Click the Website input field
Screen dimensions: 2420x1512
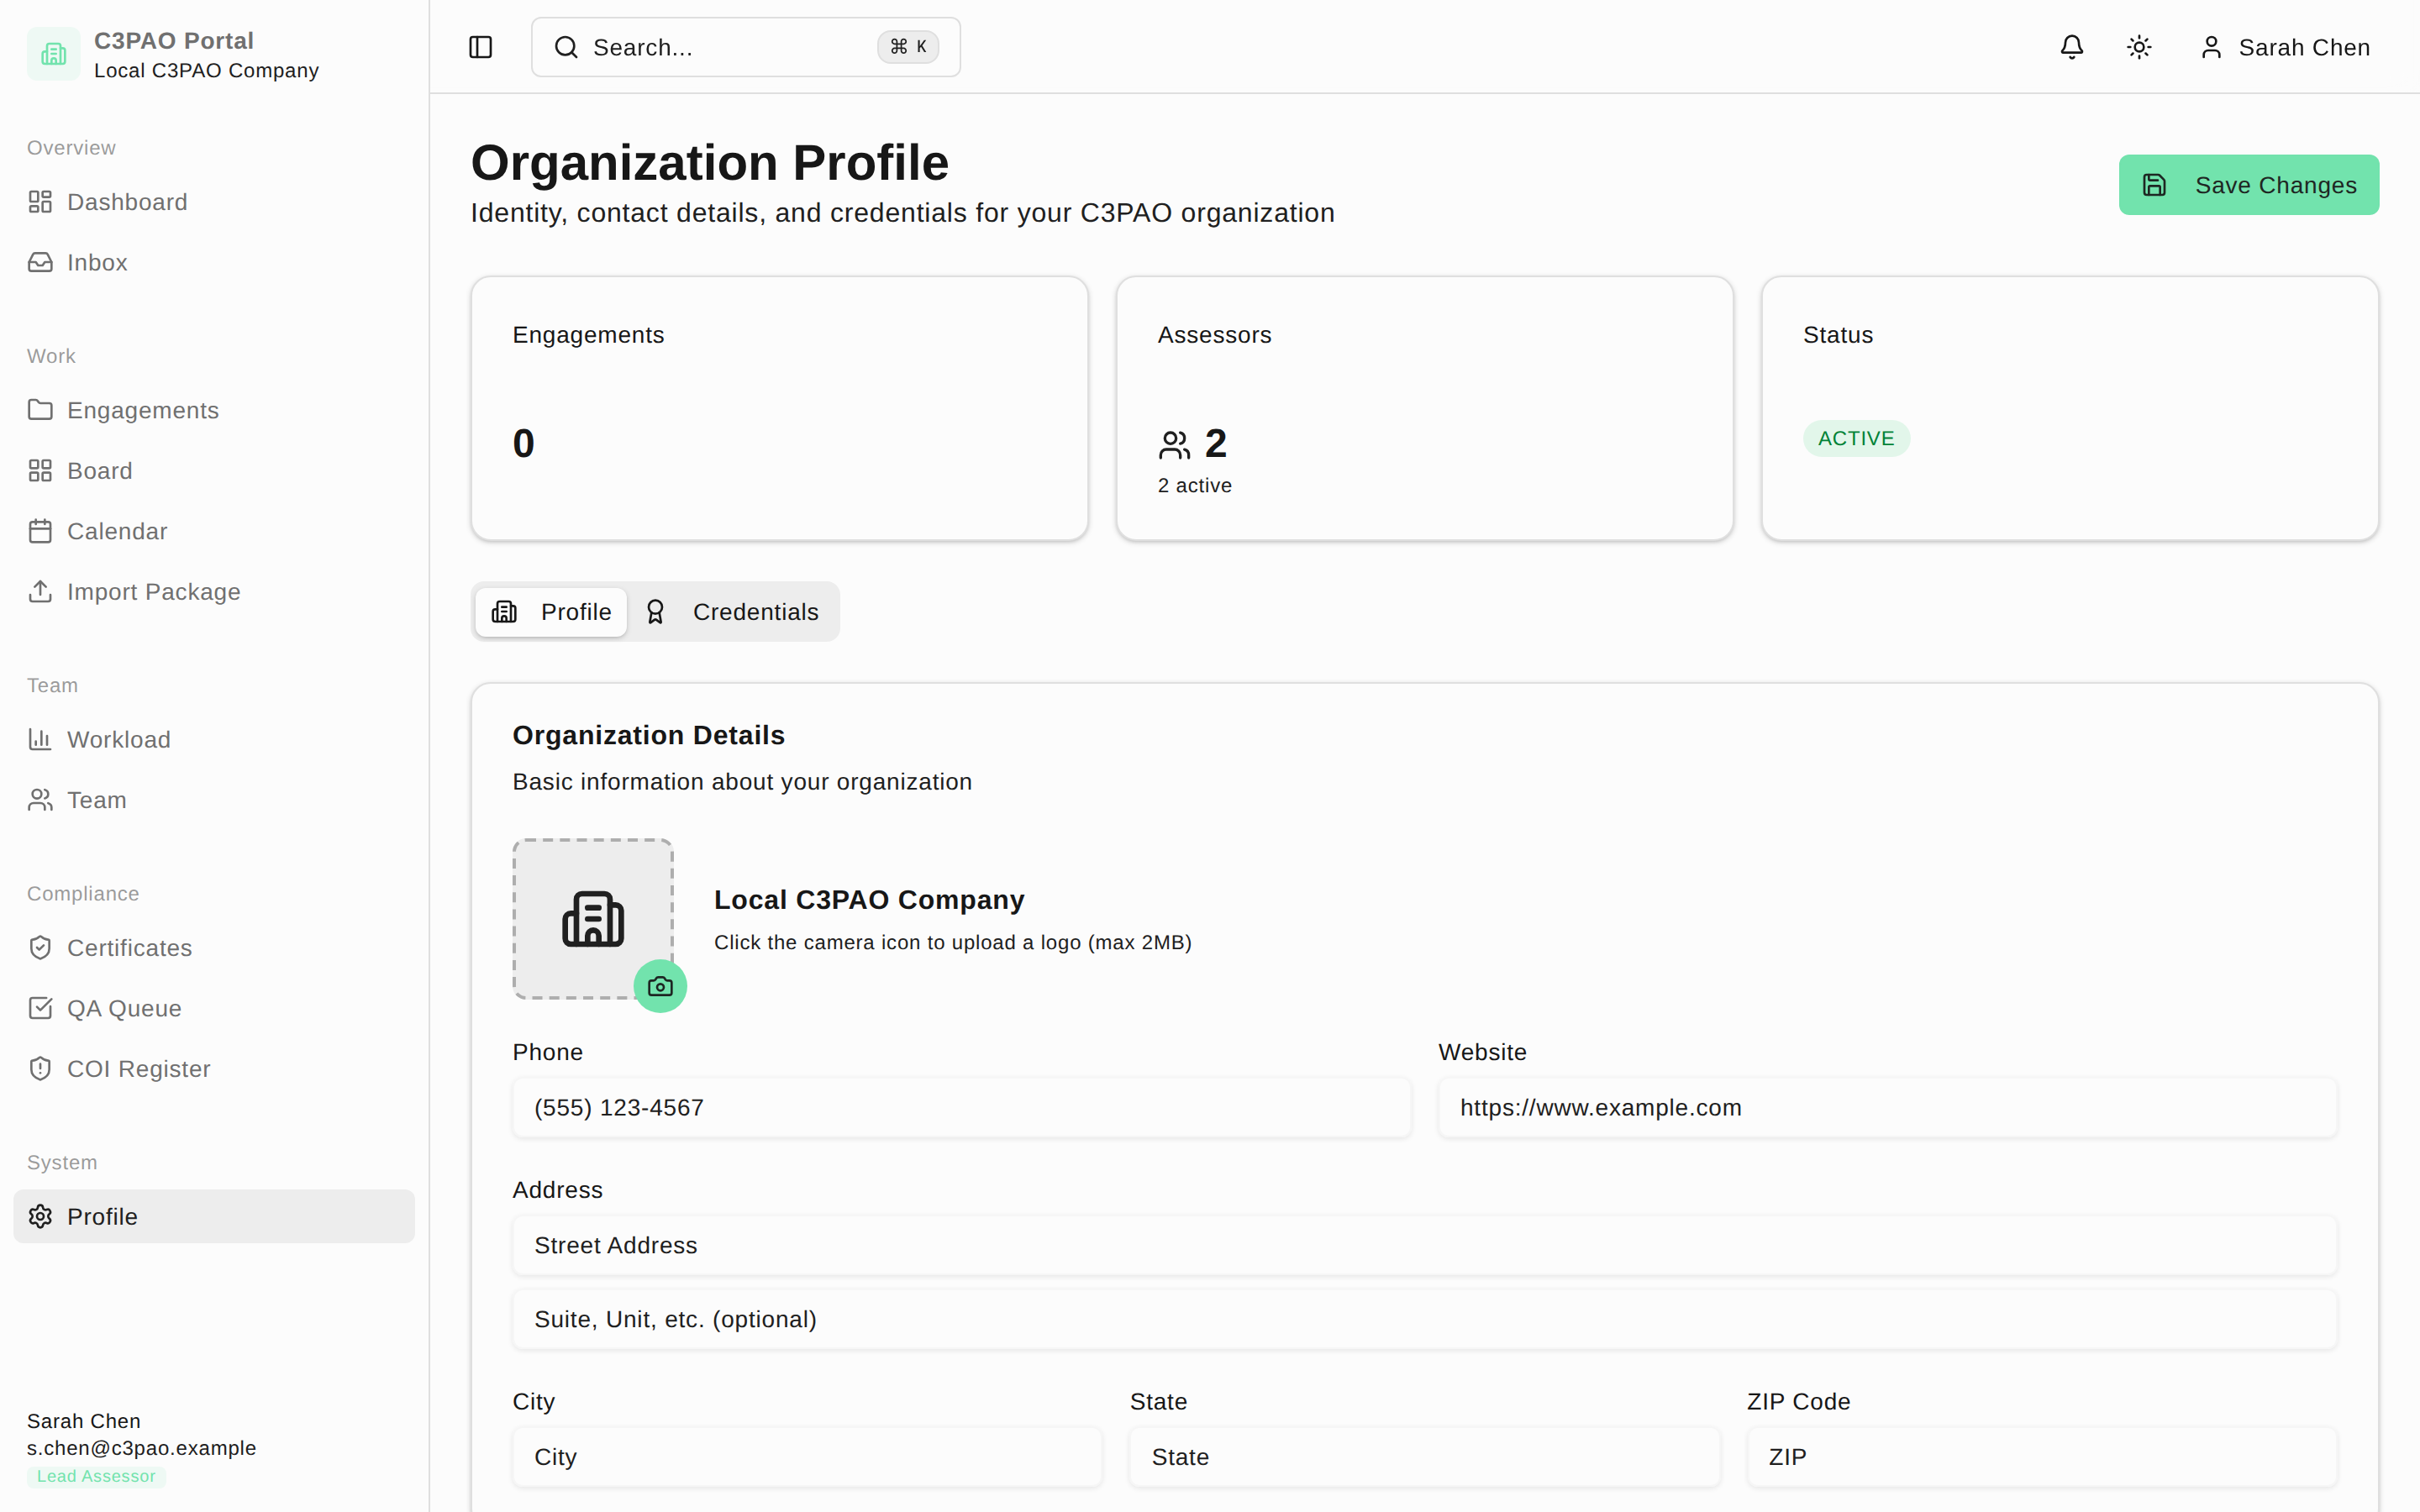[x=1887, y=1108]
